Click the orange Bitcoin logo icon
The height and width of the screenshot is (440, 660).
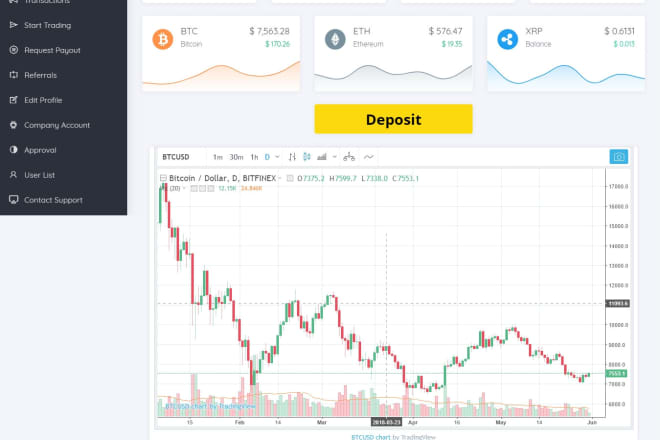(162, 39)
